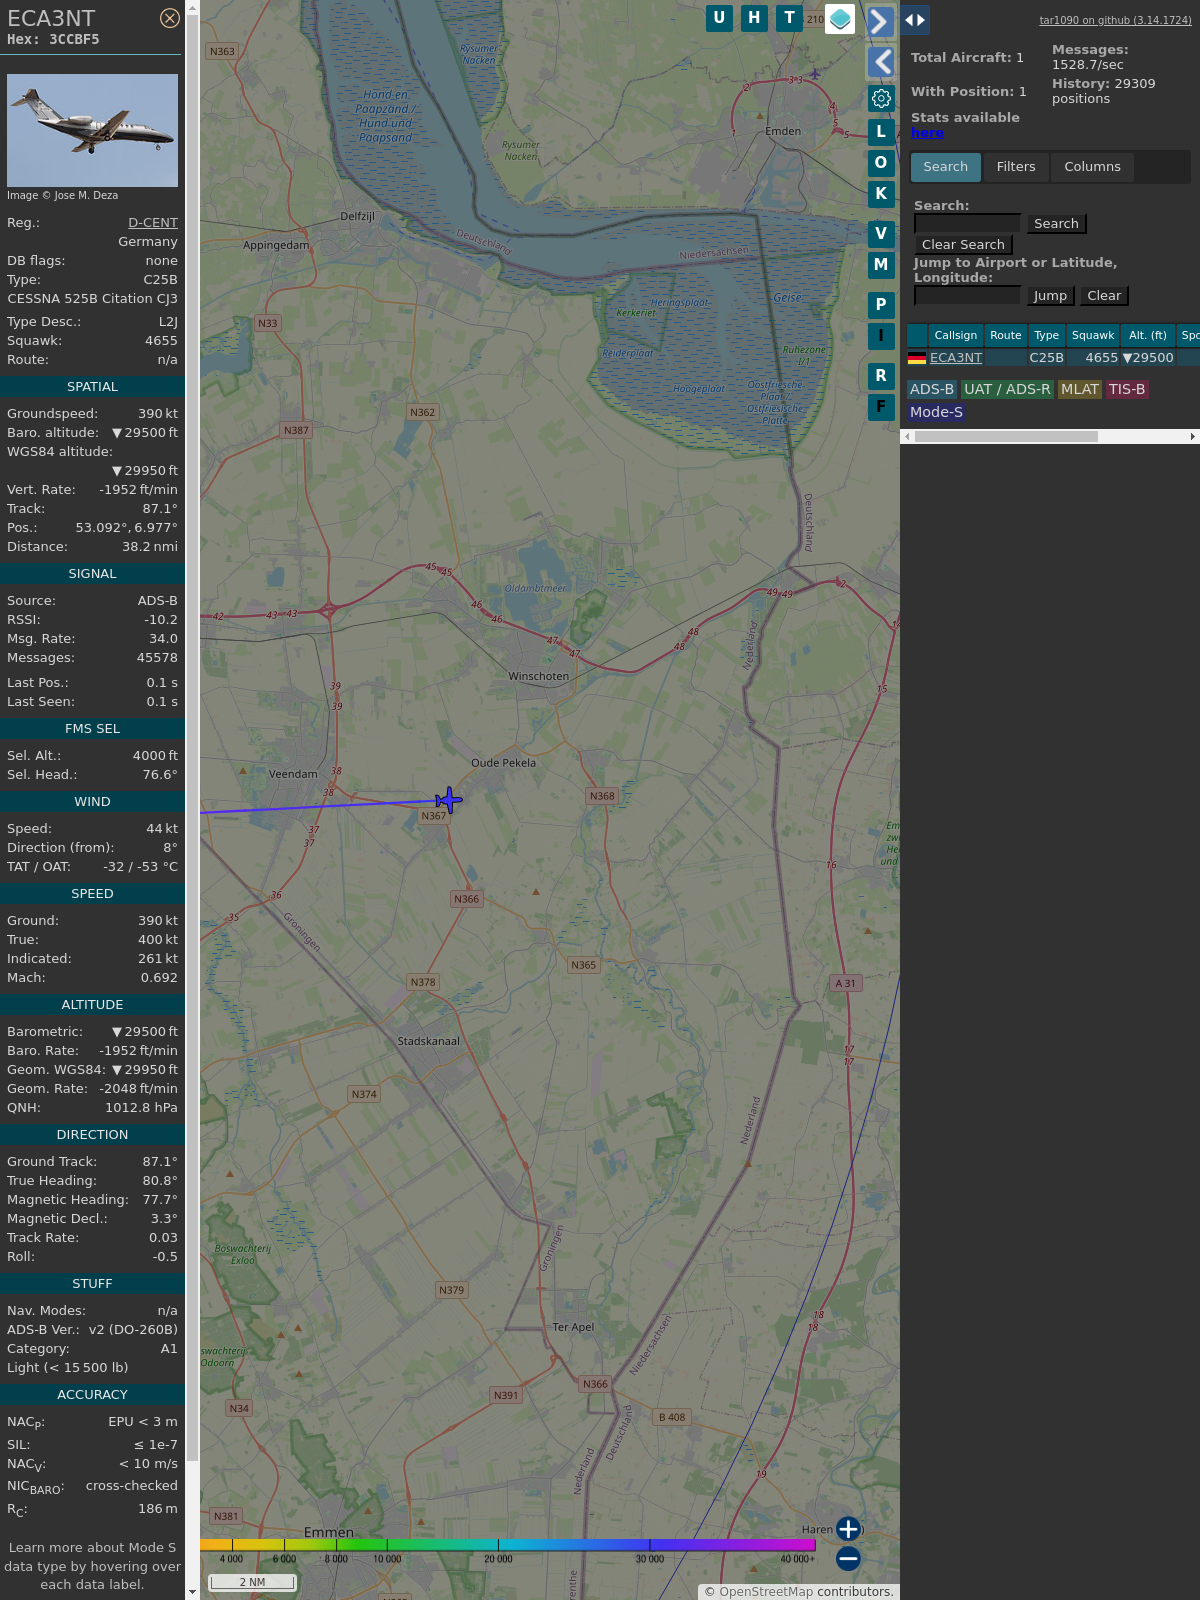
Task: Click the UAT / ADS-R legend label
Action: point(1007,390)
